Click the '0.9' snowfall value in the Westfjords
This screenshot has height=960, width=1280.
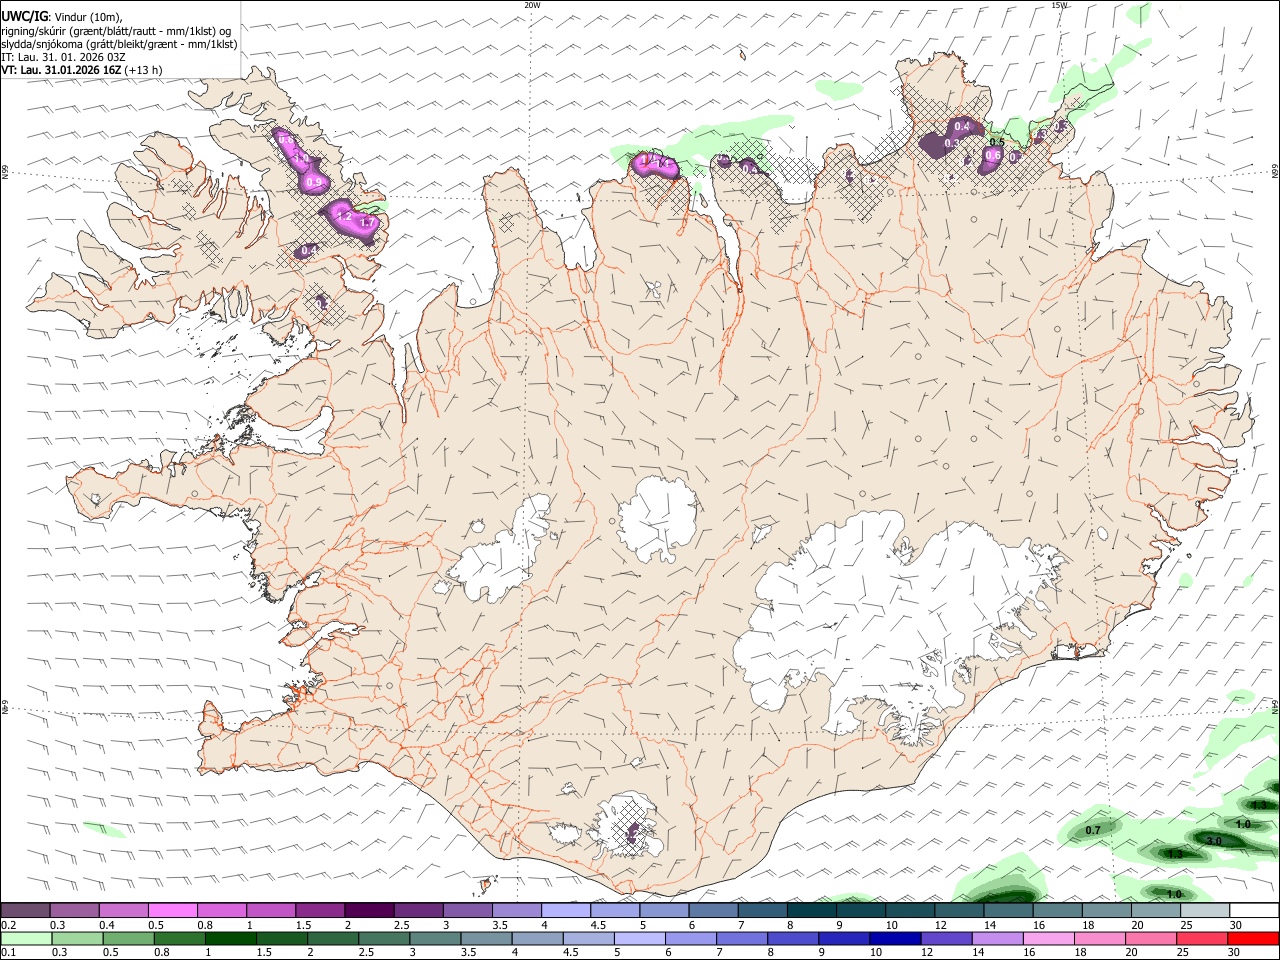click(314, 183)
